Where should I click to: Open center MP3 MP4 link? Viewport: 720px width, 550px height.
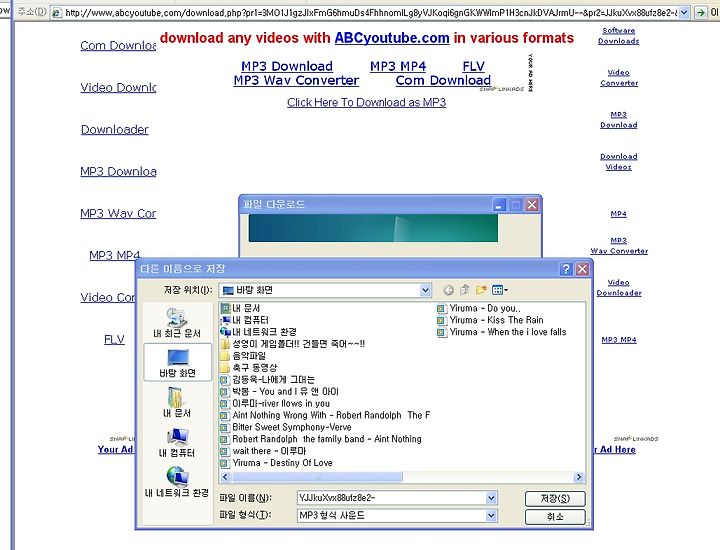398,66
